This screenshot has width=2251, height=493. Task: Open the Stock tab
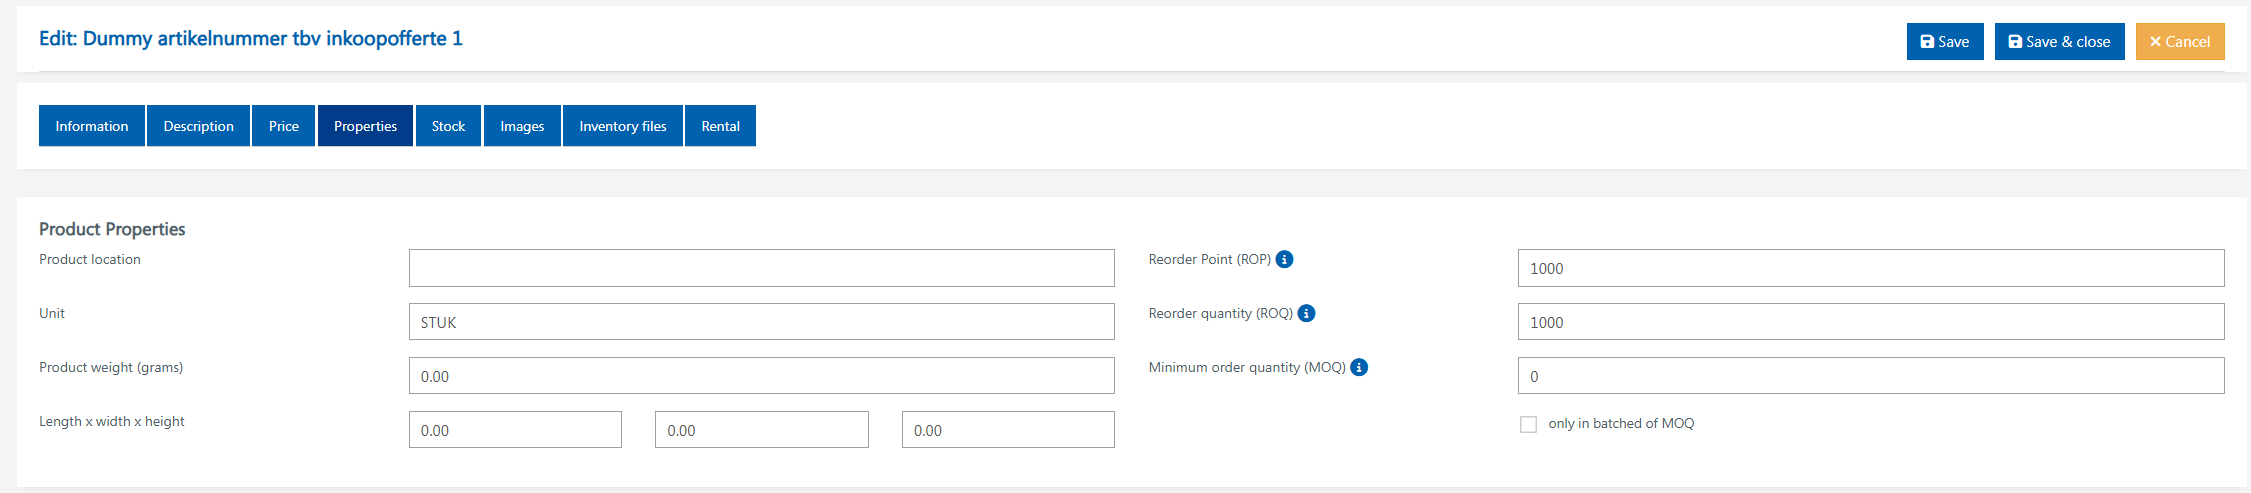pos(448,126)
